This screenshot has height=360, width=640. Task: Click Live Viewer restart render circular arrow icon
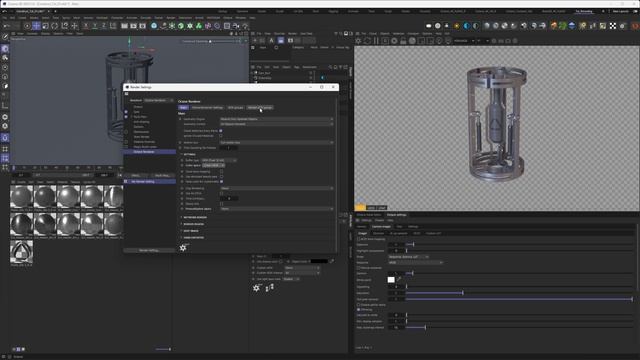[367, 41]
